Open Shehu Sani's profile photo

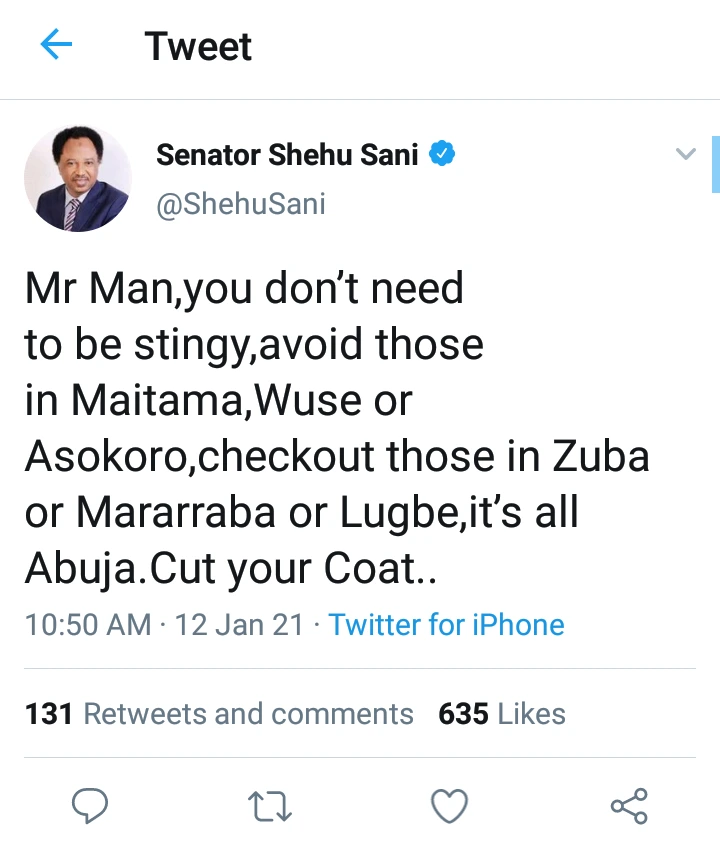point(78,179)
